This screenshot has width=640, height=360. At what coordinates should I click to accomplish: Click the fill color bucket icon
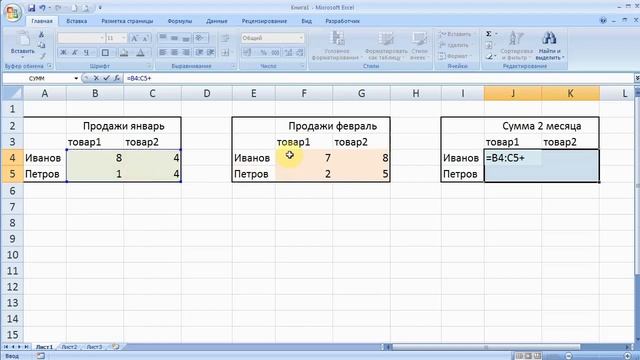click(x=124, y=53)
